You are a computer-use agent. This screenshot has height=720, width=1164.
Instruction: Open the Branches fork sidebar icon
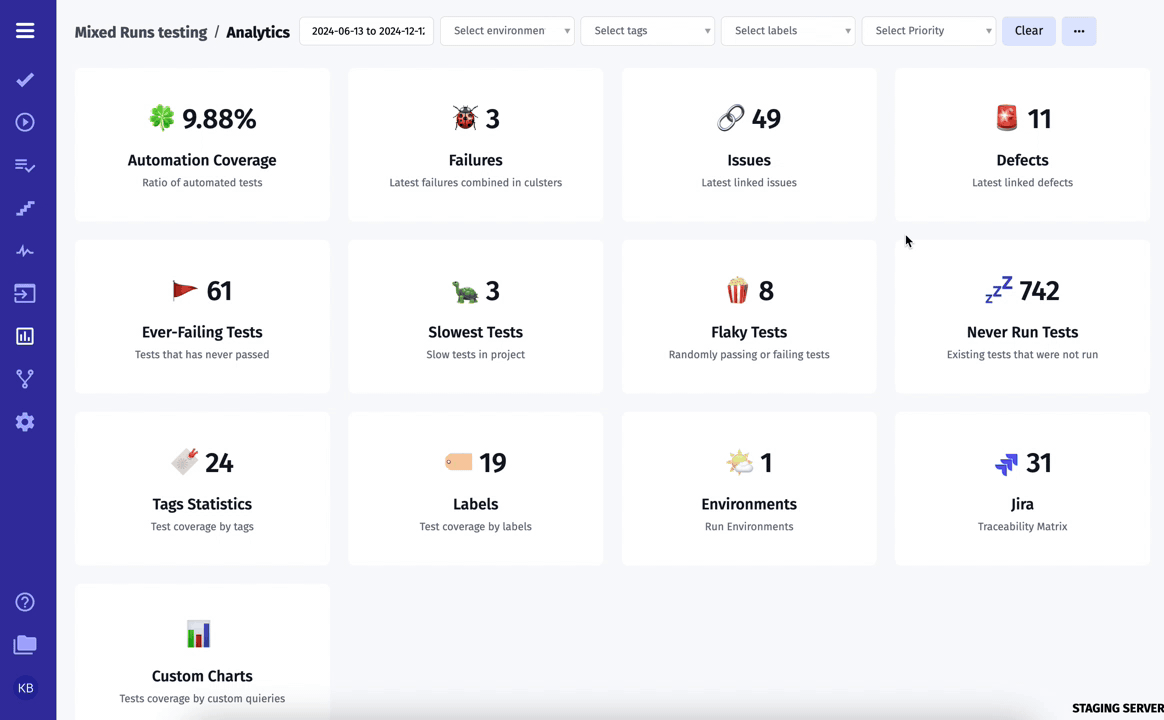25,379
